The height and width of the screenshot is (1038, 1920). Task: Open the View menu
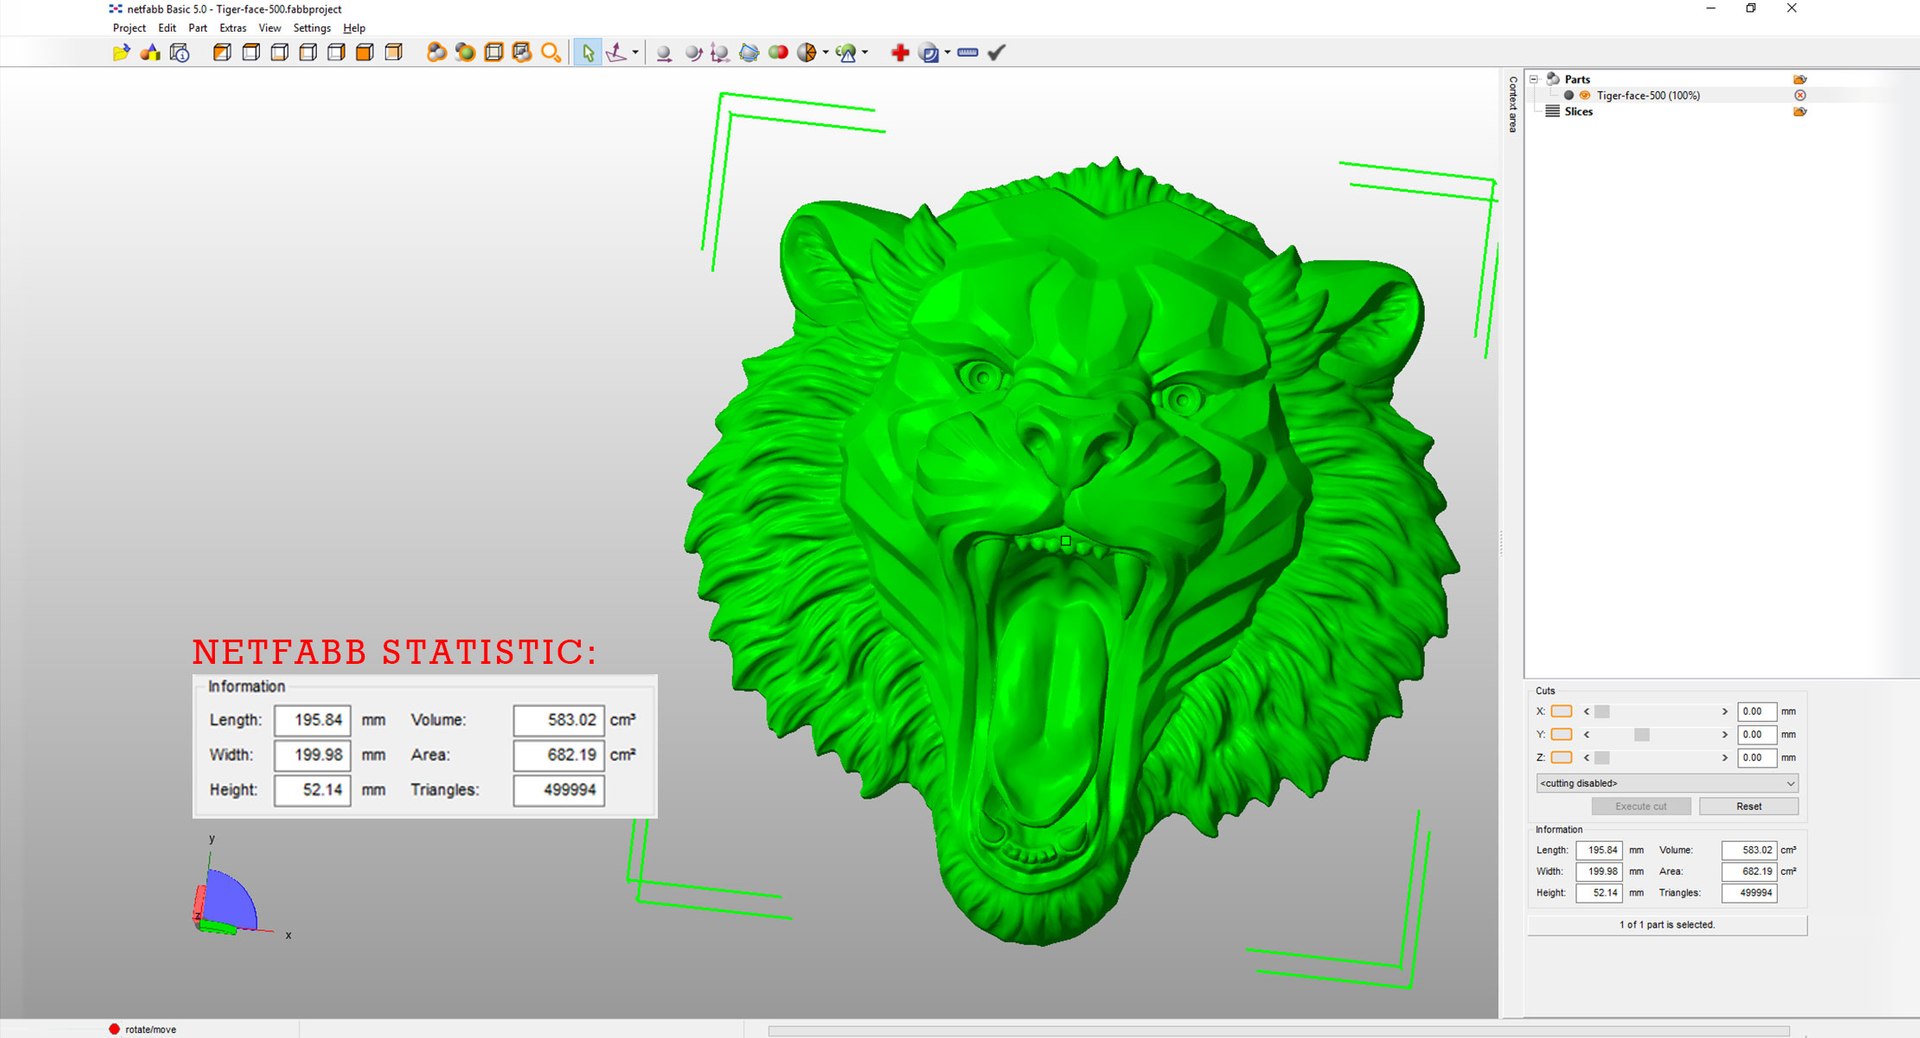(x=270, y=28)
